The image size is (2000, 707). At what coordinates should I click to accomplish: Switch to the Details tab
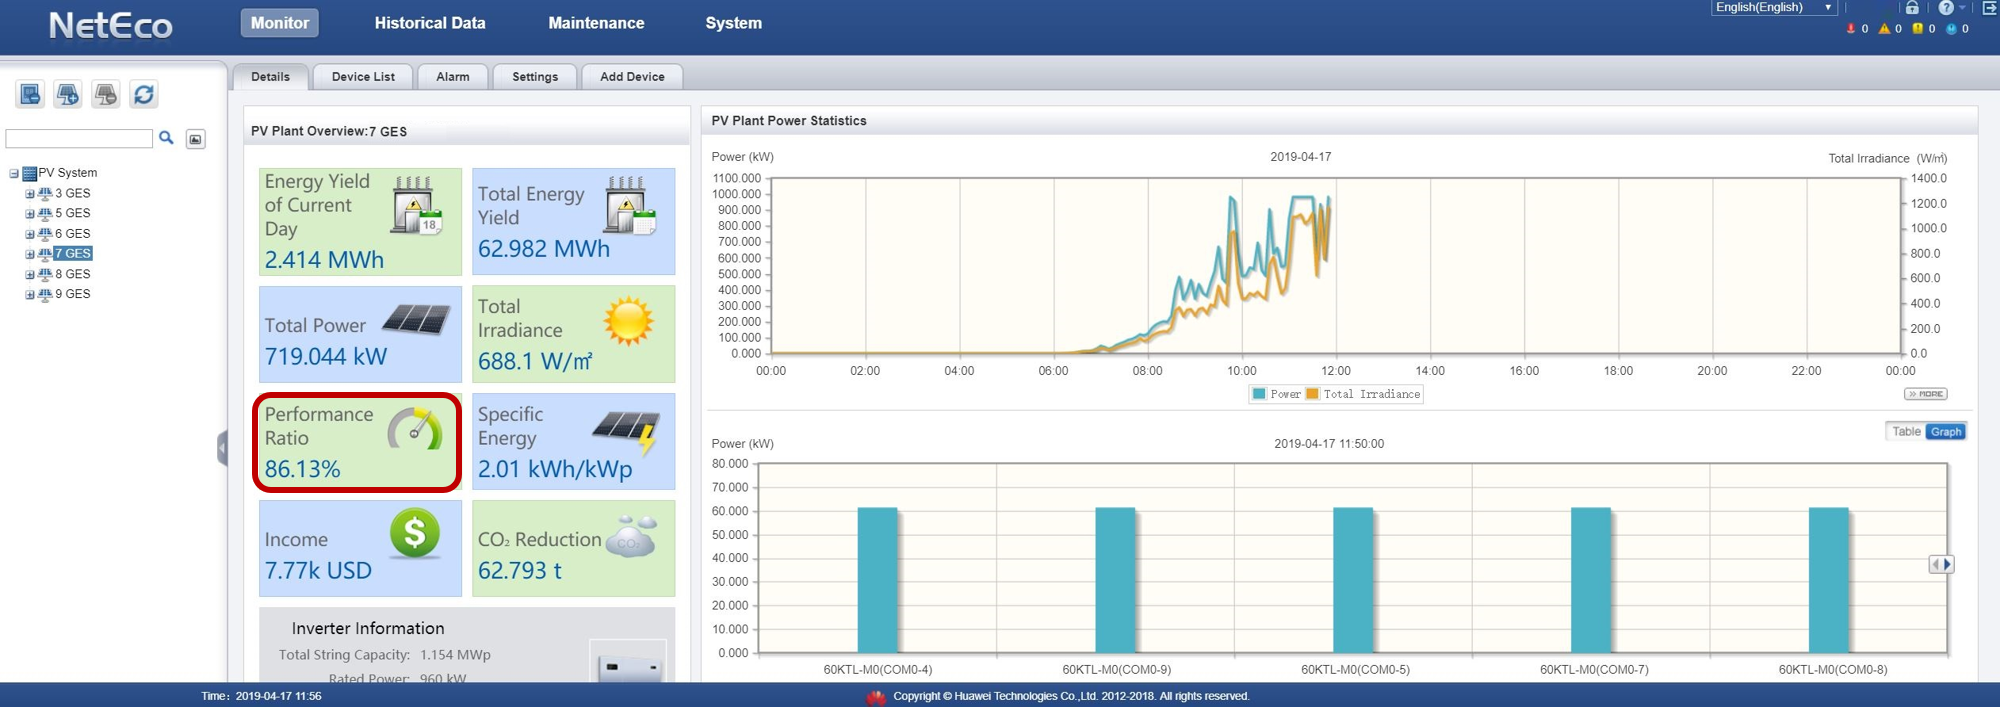click(271, 77)
